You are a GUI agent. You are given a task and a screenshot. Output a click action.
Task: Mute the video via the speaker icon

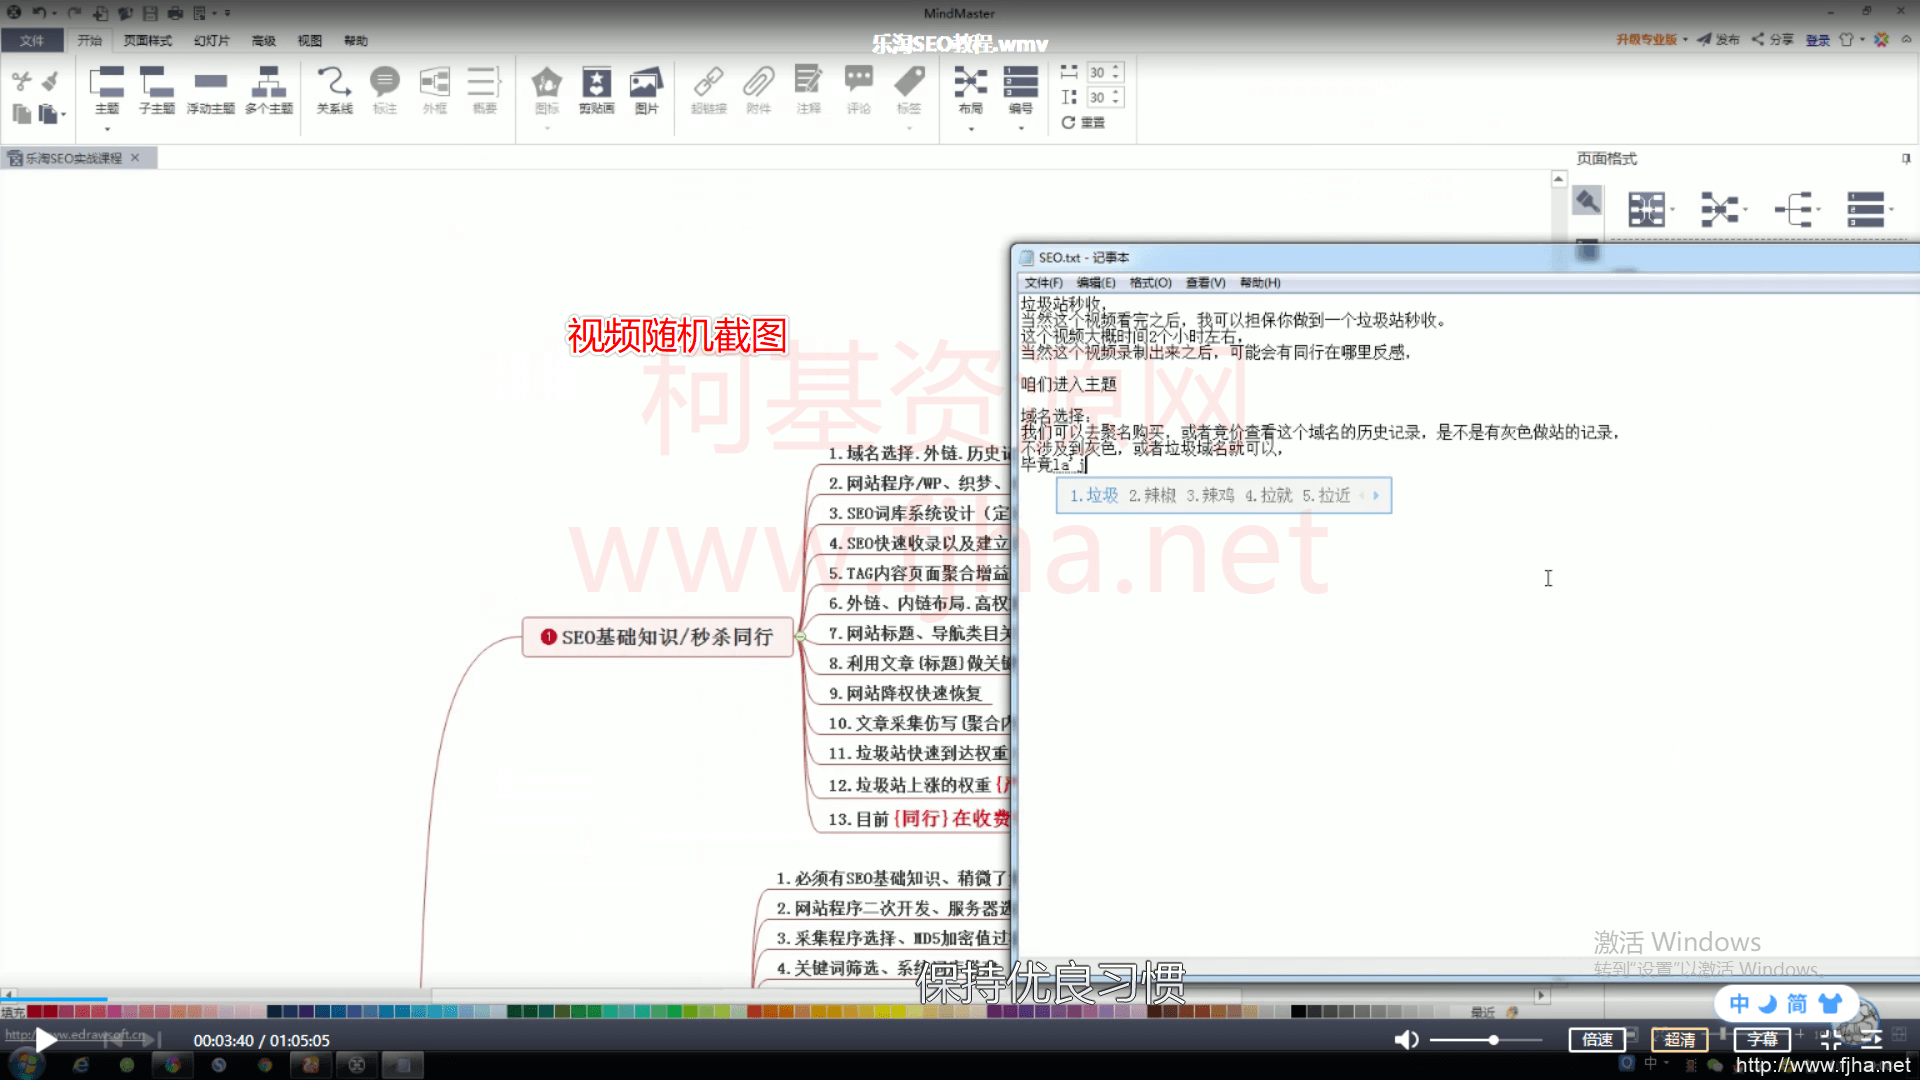[1406, 1040]
